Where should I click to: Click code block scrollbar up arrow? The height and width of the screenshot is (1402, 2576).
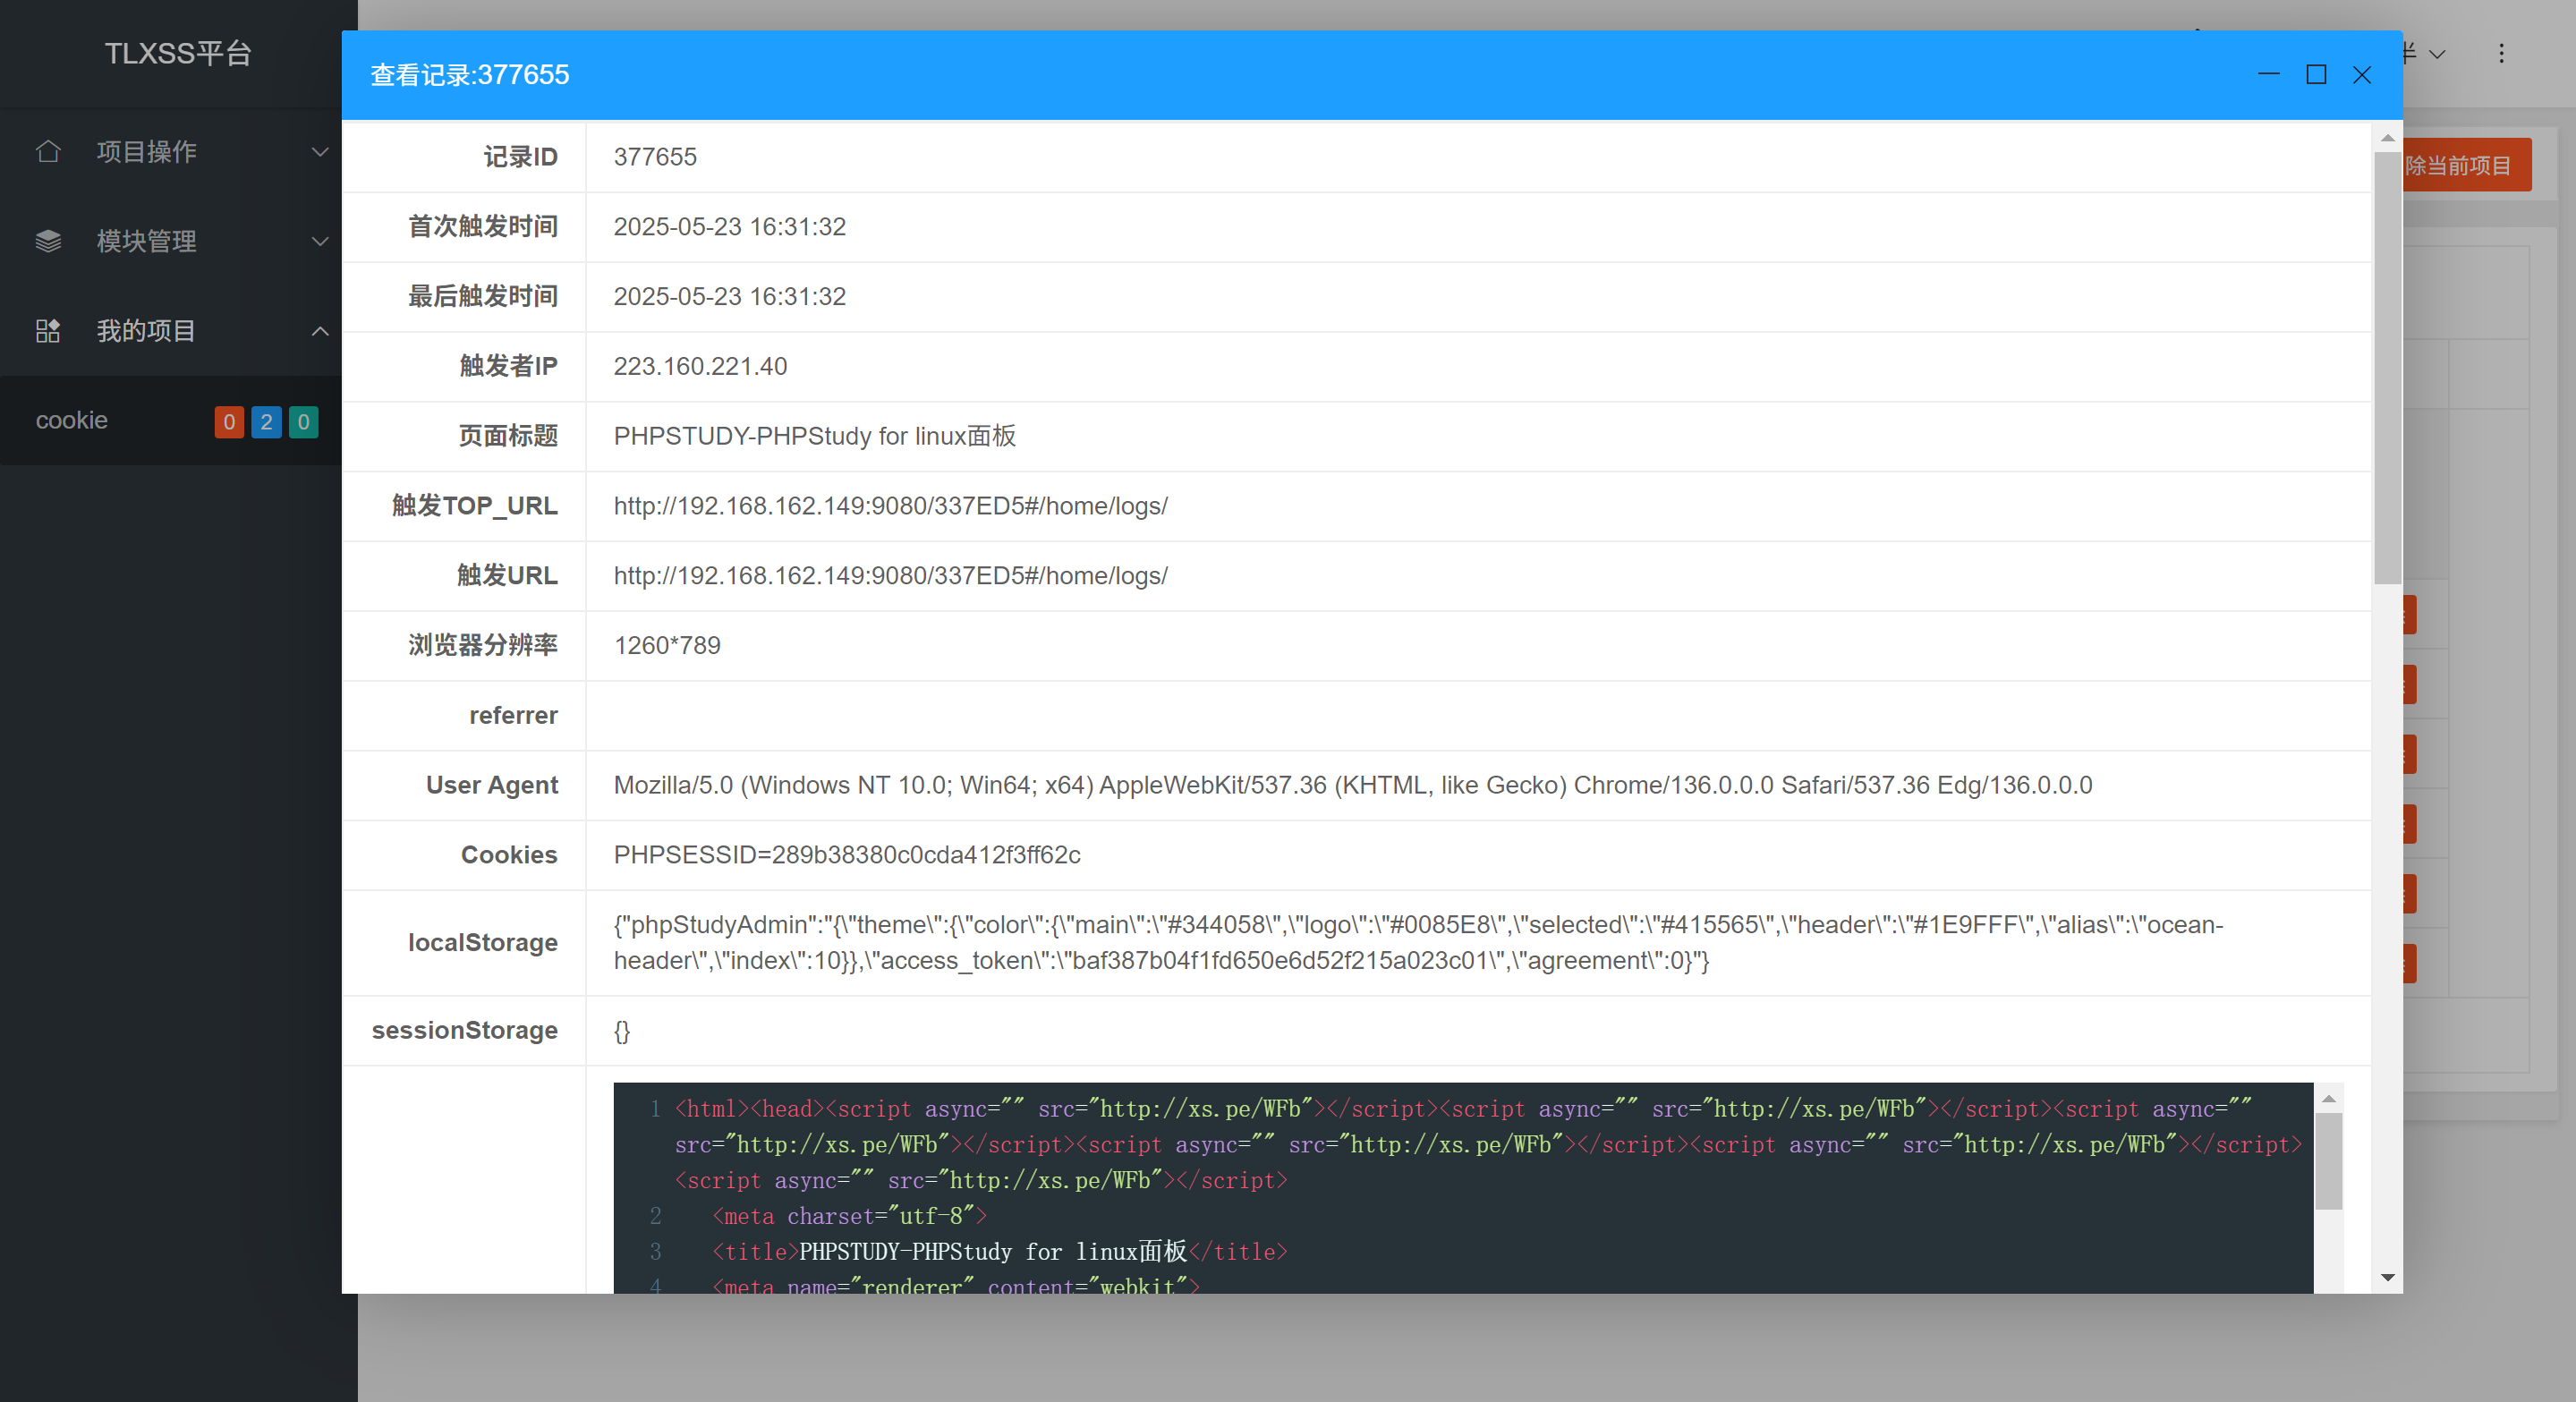click(x=2329, y=1099)
